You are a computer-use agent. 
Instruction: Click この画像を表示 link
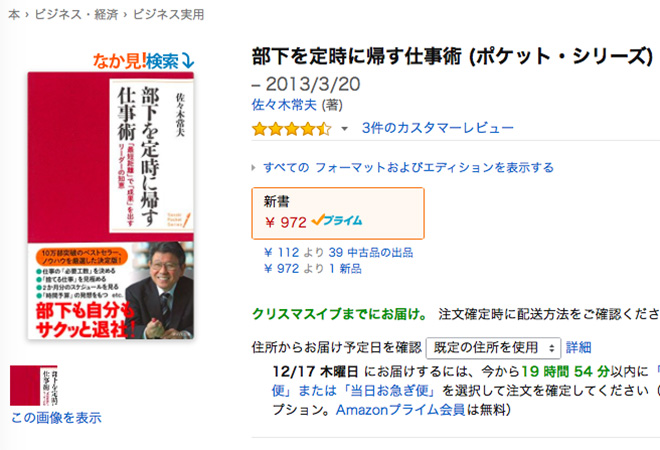click(56, 418)
